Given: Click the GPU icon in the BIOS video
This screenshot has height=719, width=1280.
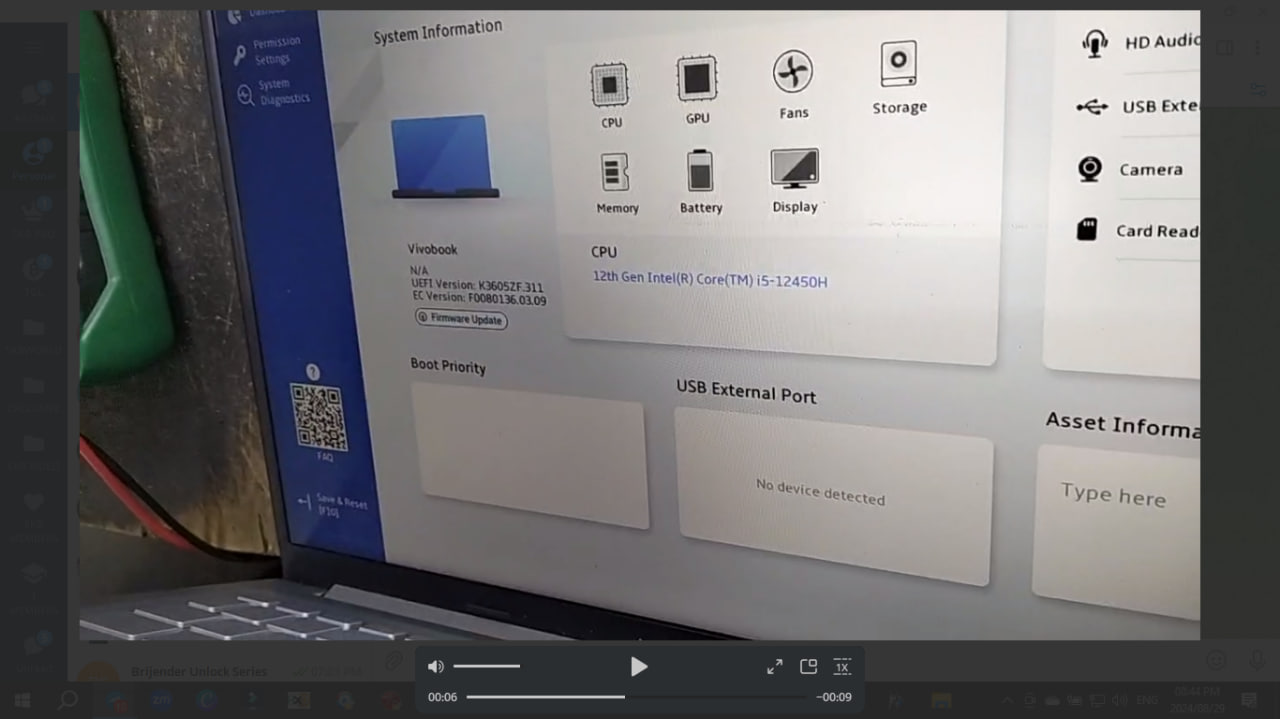Looking at the screenshot, I should pos(697,78).
